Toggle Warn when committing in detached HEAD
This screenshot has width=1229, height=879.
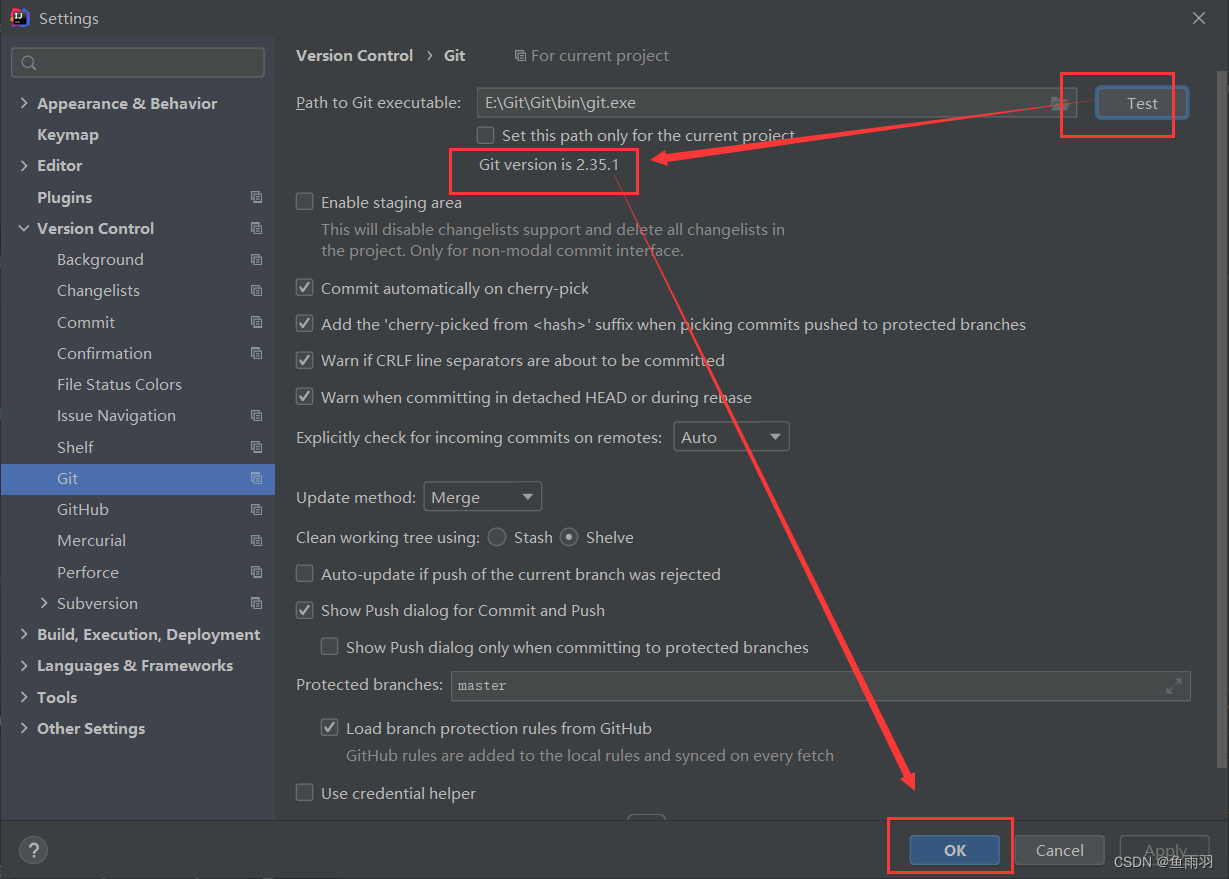(304, 397)
